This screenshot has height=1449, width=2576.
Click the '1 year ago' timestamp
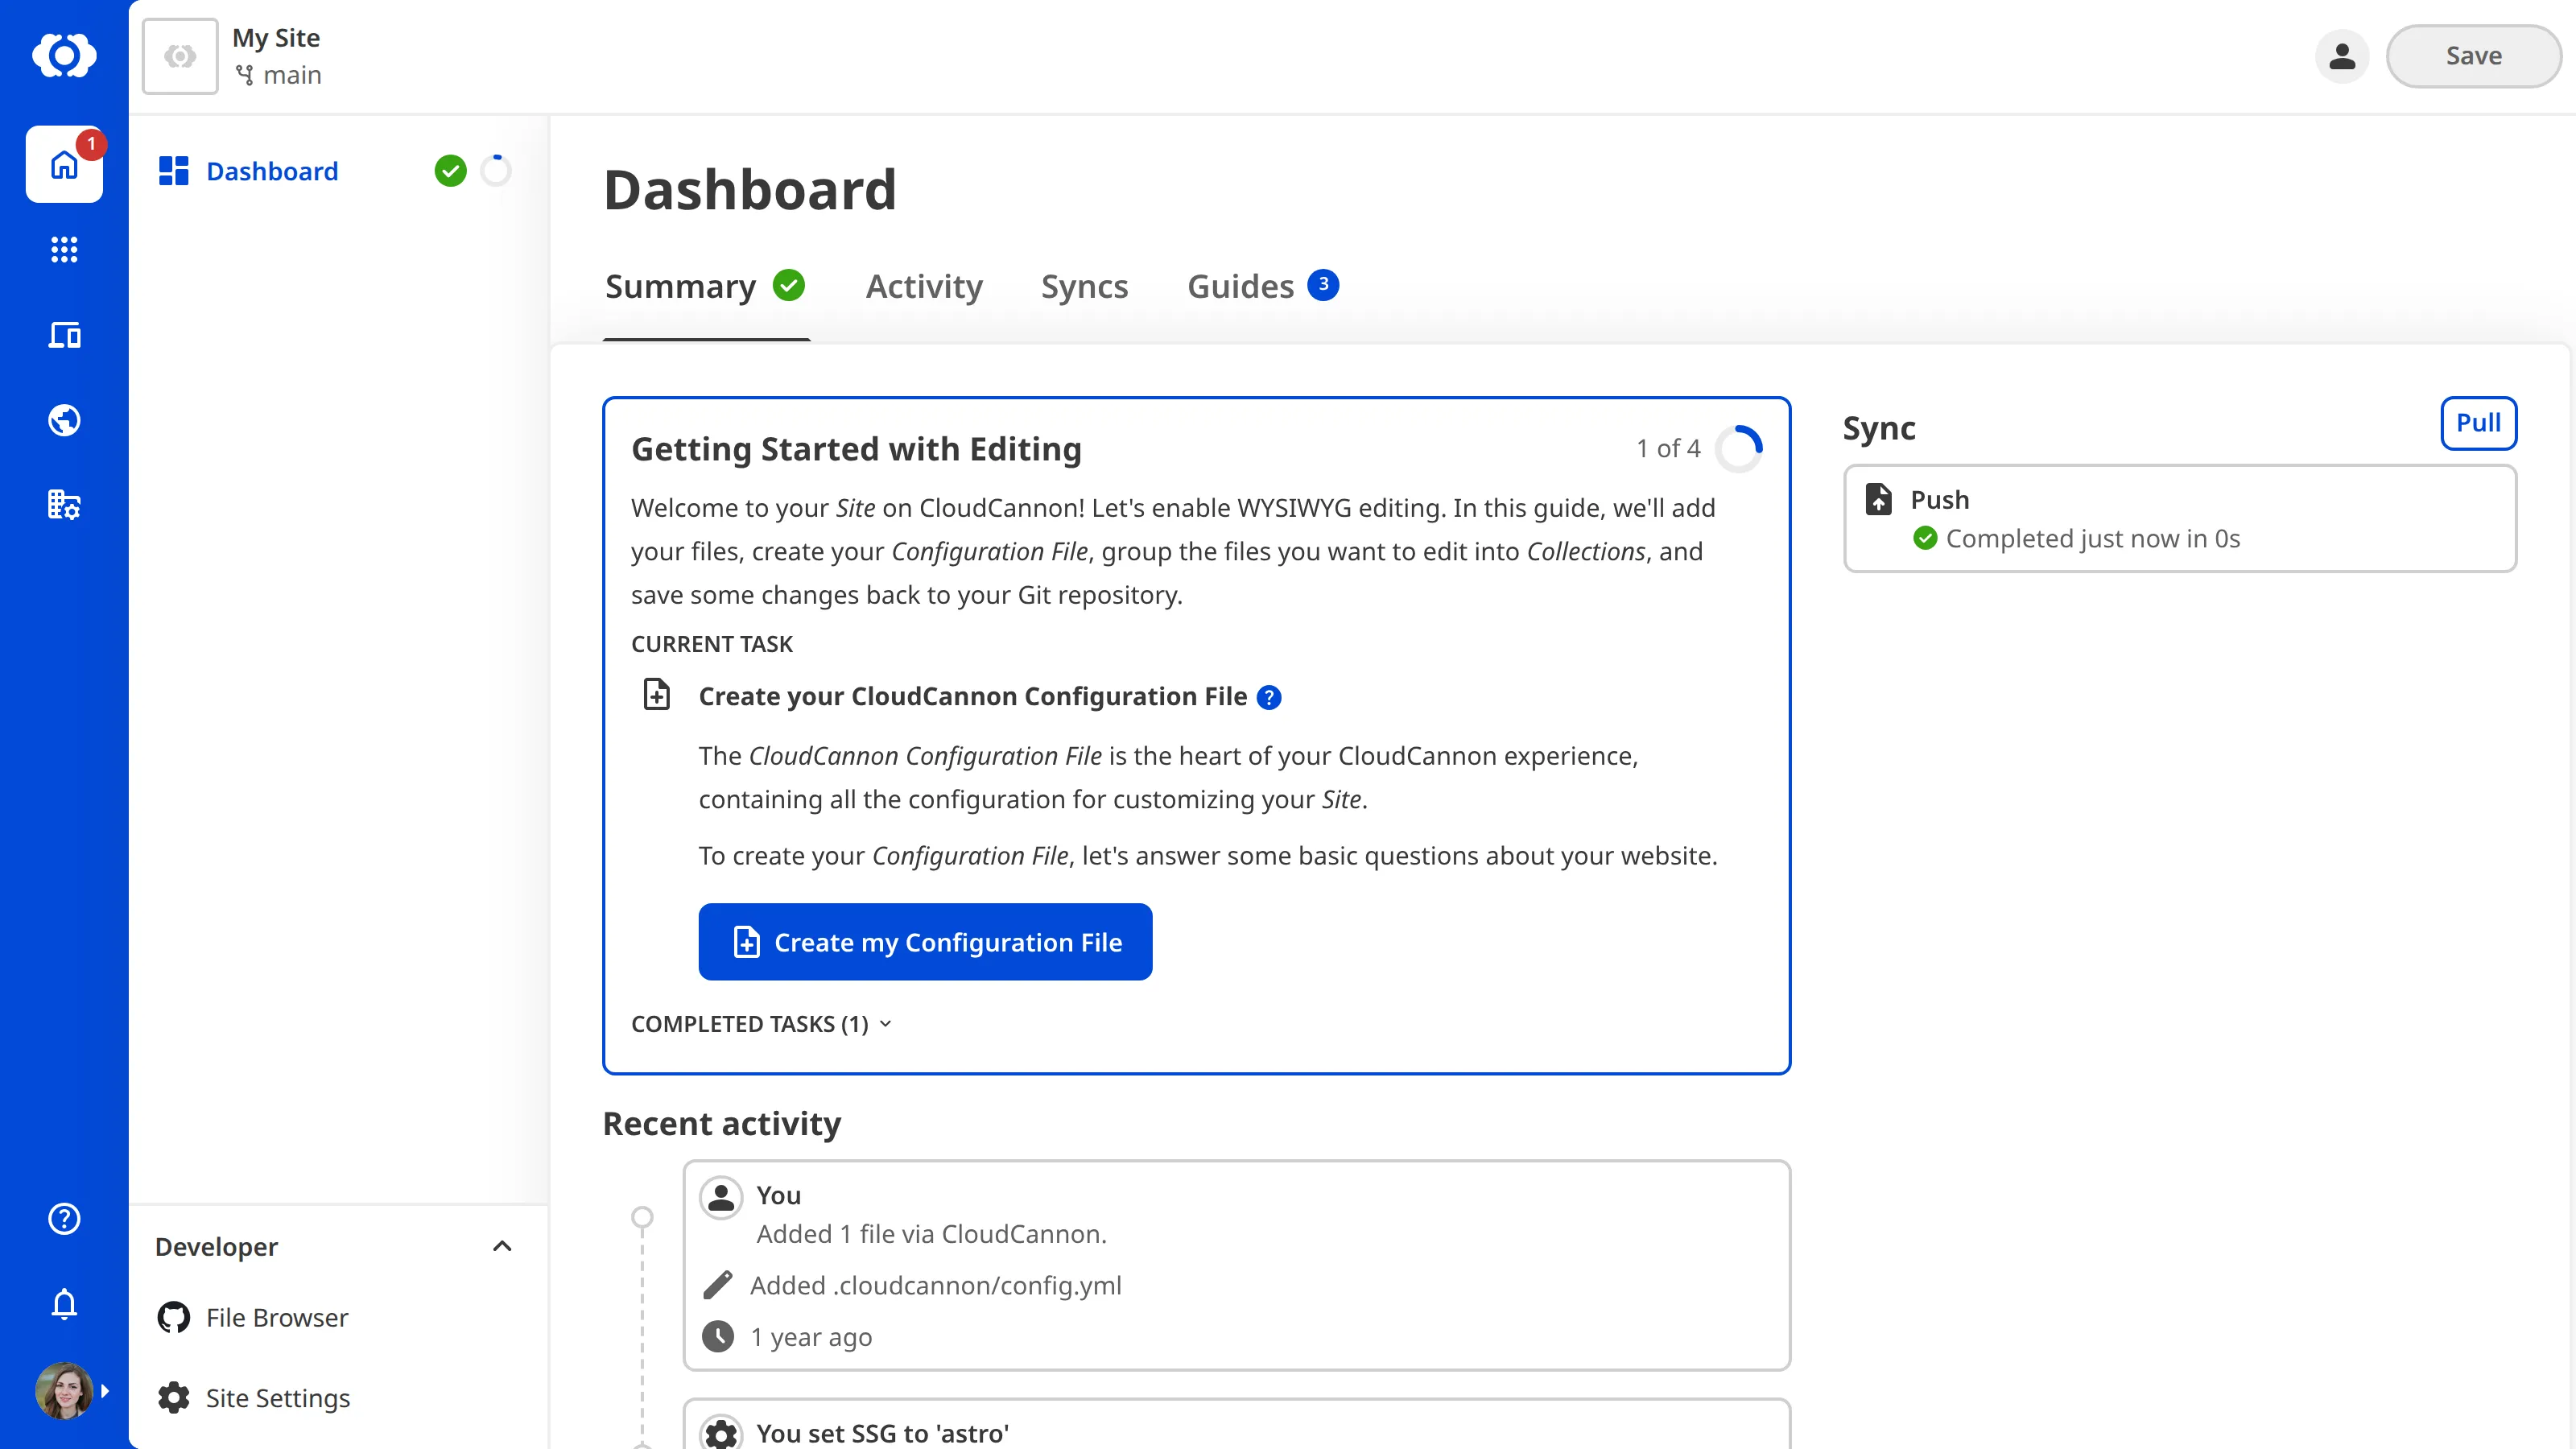[x=811, y=1336]
